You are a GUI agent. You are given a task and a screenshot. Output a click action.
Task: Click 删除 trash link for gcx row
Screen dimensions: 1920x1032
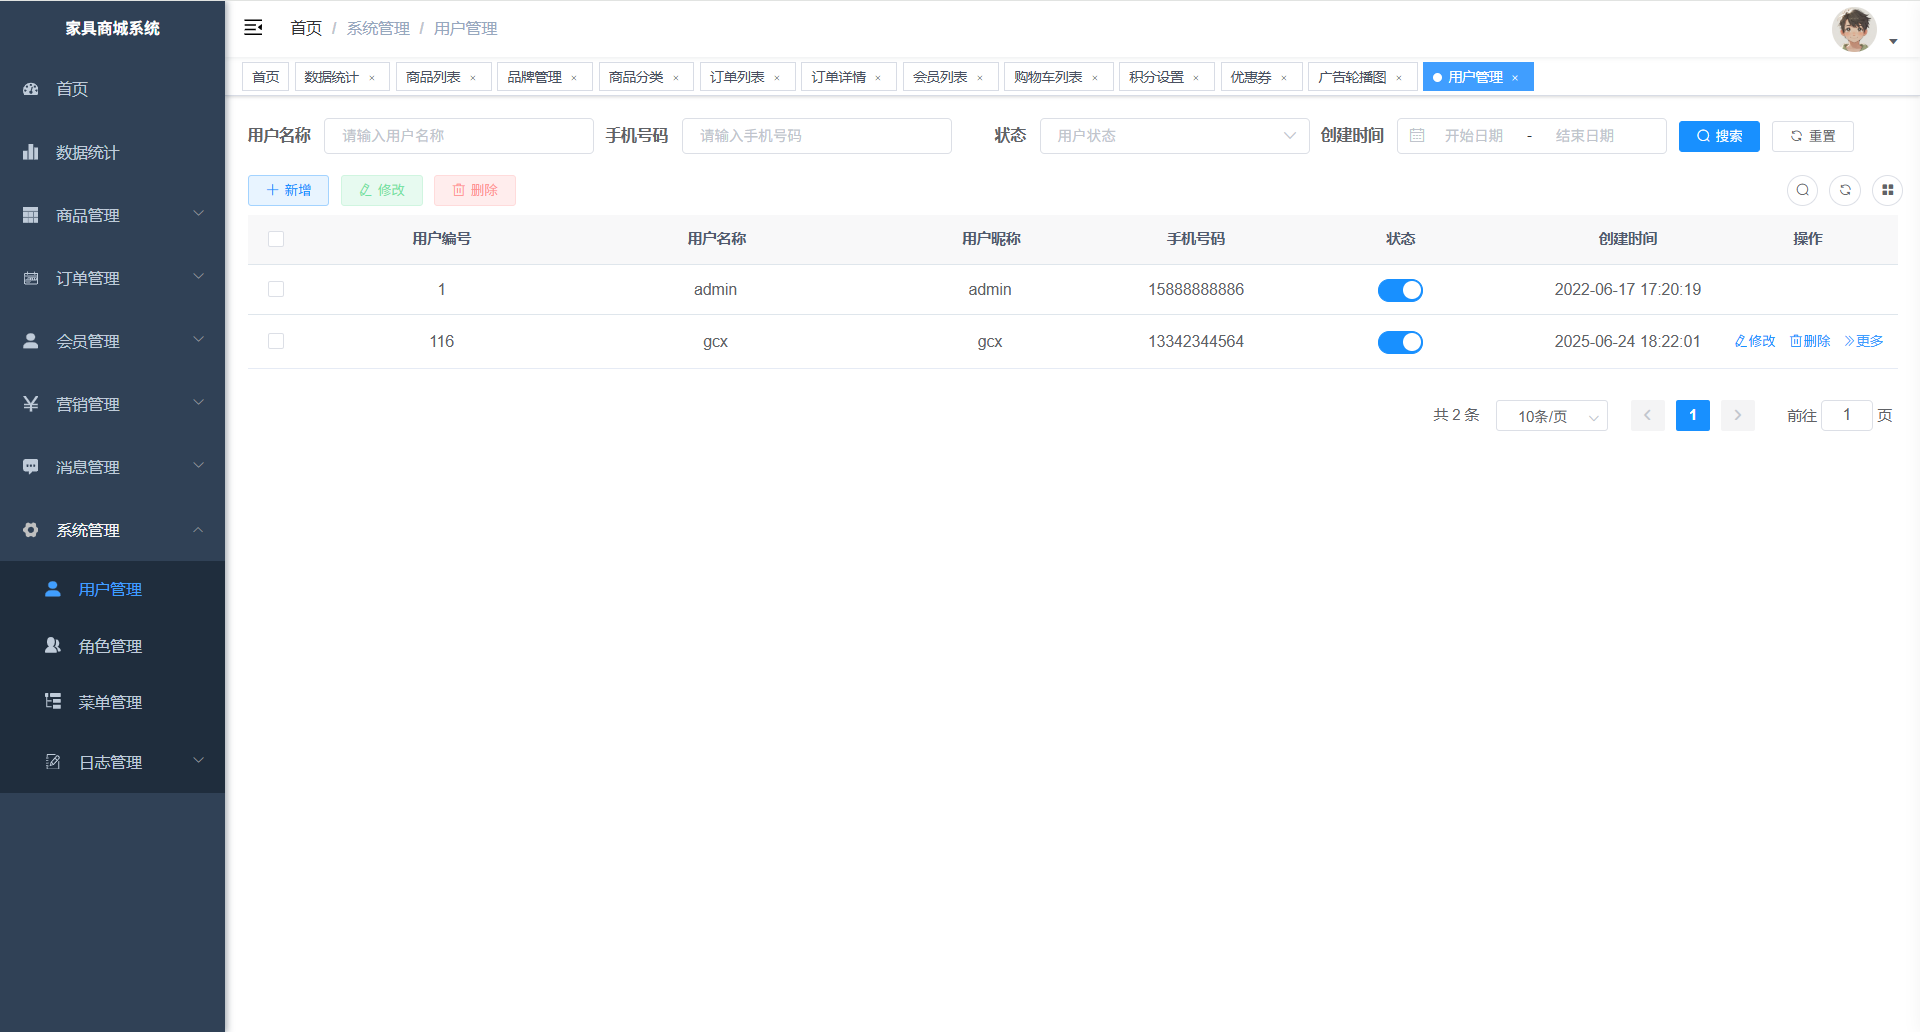pos(1810,341)
